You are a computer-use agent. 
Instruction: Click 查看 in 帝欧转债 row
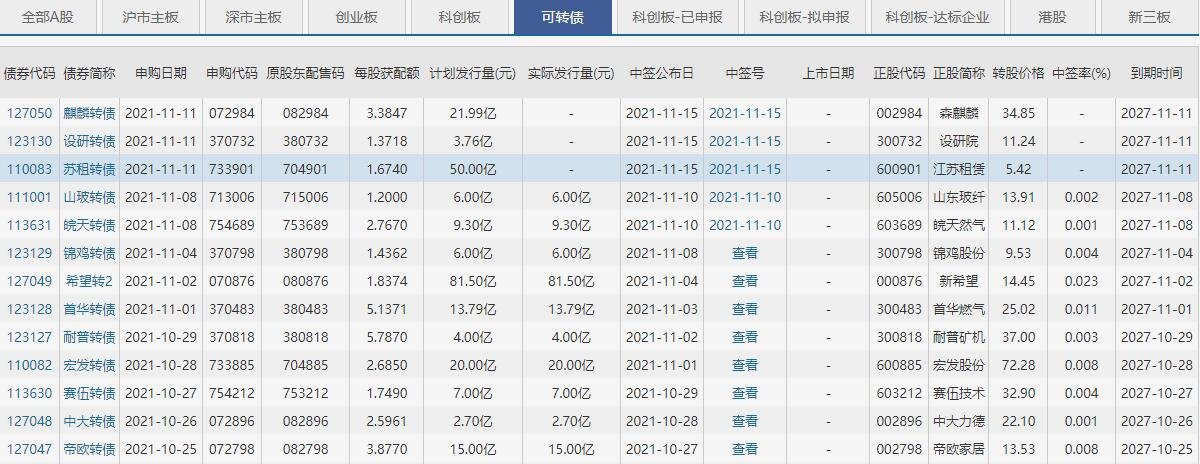(x=745, y=449)
